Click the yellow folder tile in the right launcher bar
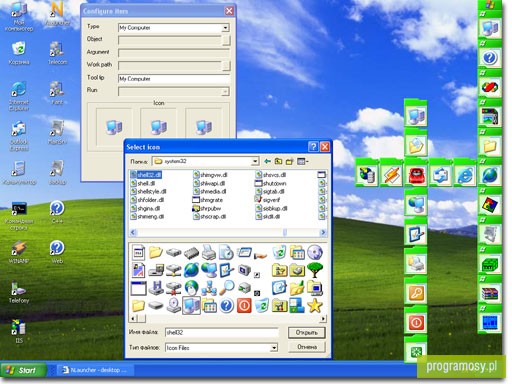512x384 pixels. (x=490, y=145)
